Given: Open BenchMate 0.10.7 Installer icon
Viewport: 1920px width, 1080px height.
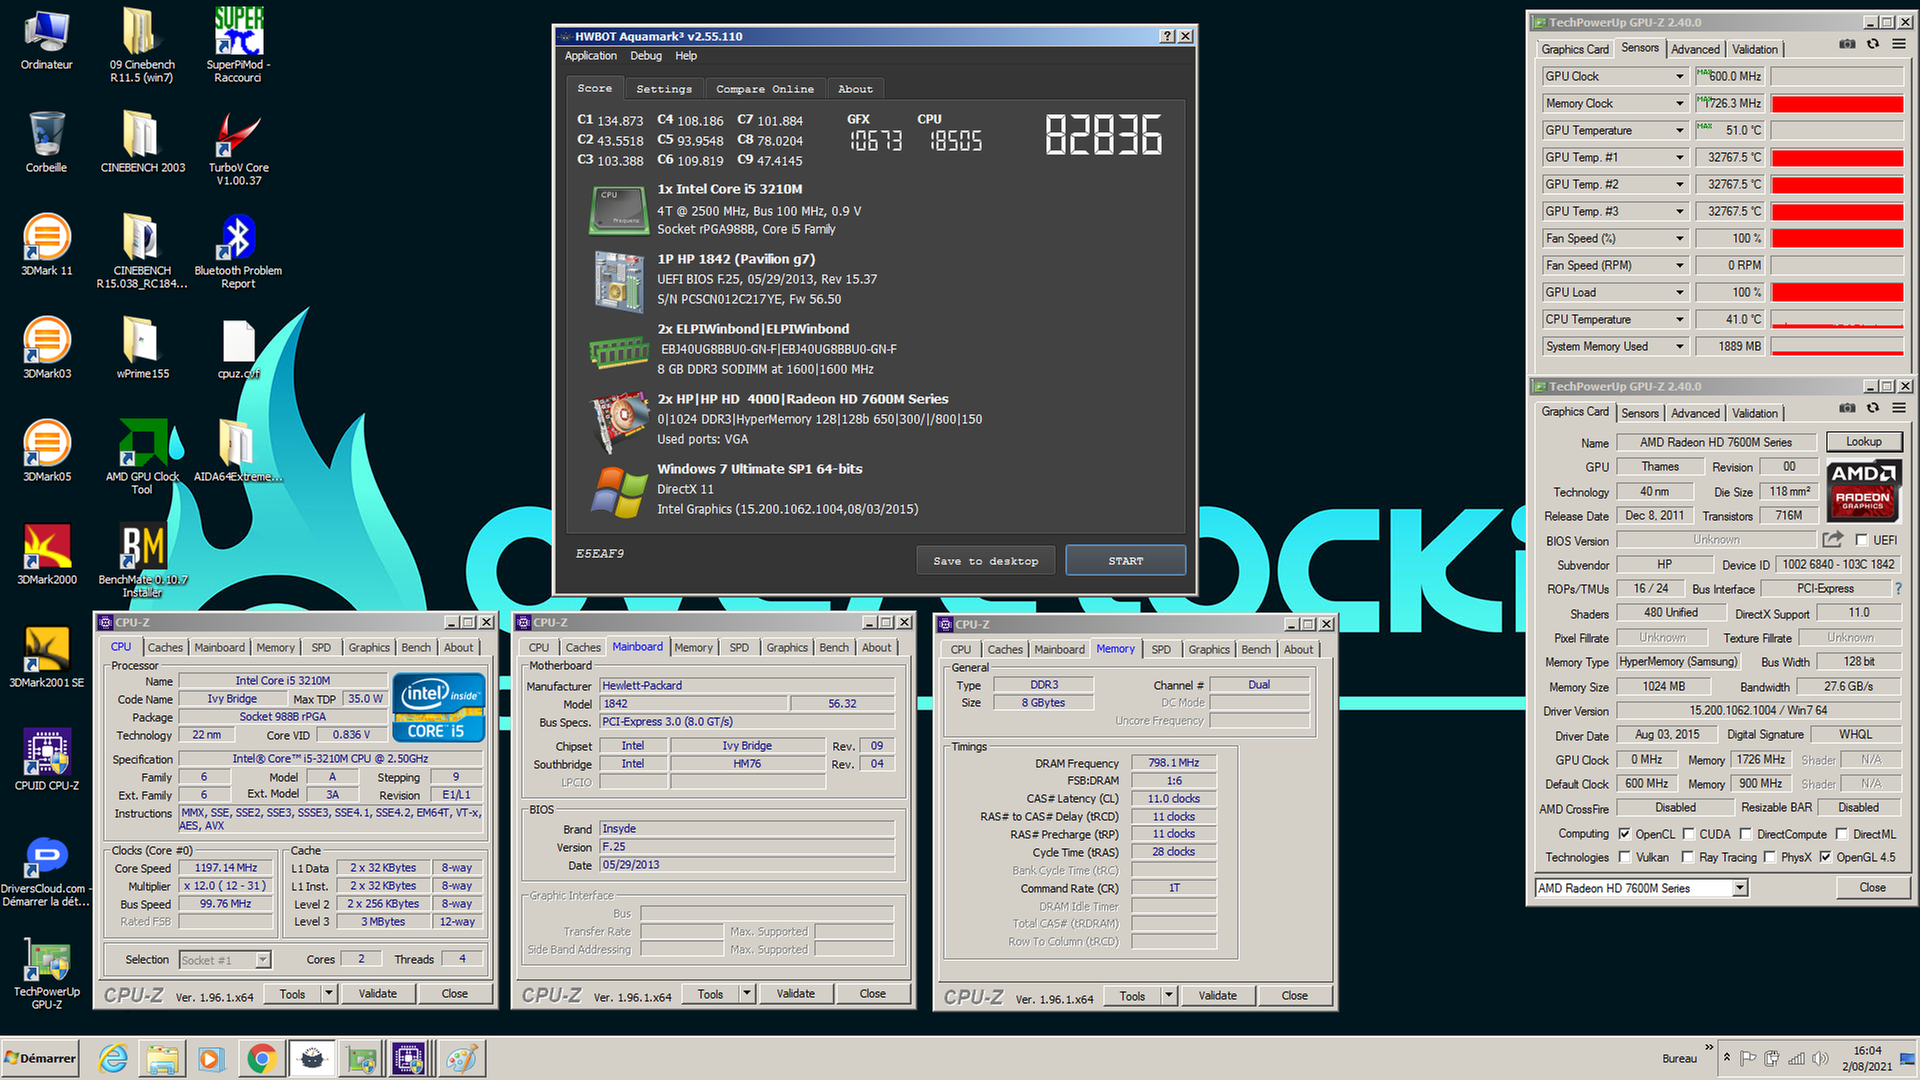Looking at the screenshot, I should click(x=142, y=560).
